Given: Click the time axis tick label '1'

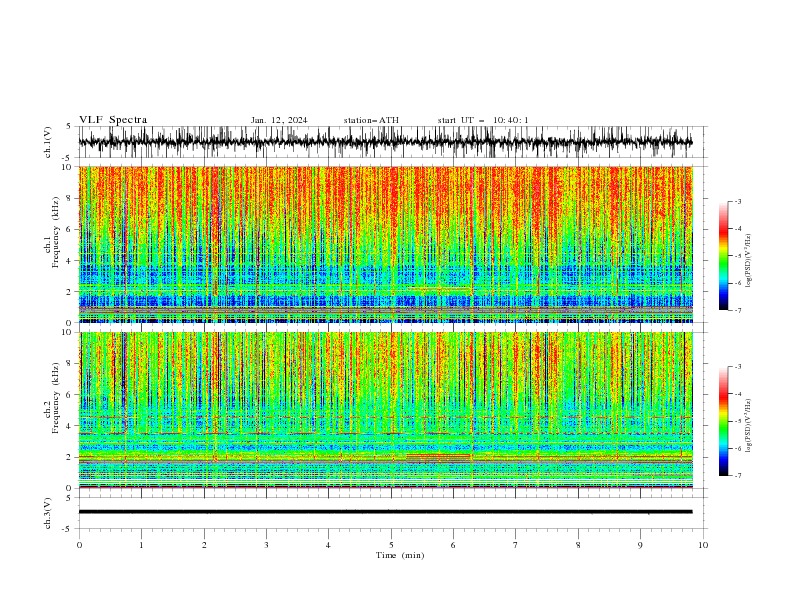Looking at the screenshot, I should pos(141,545).
